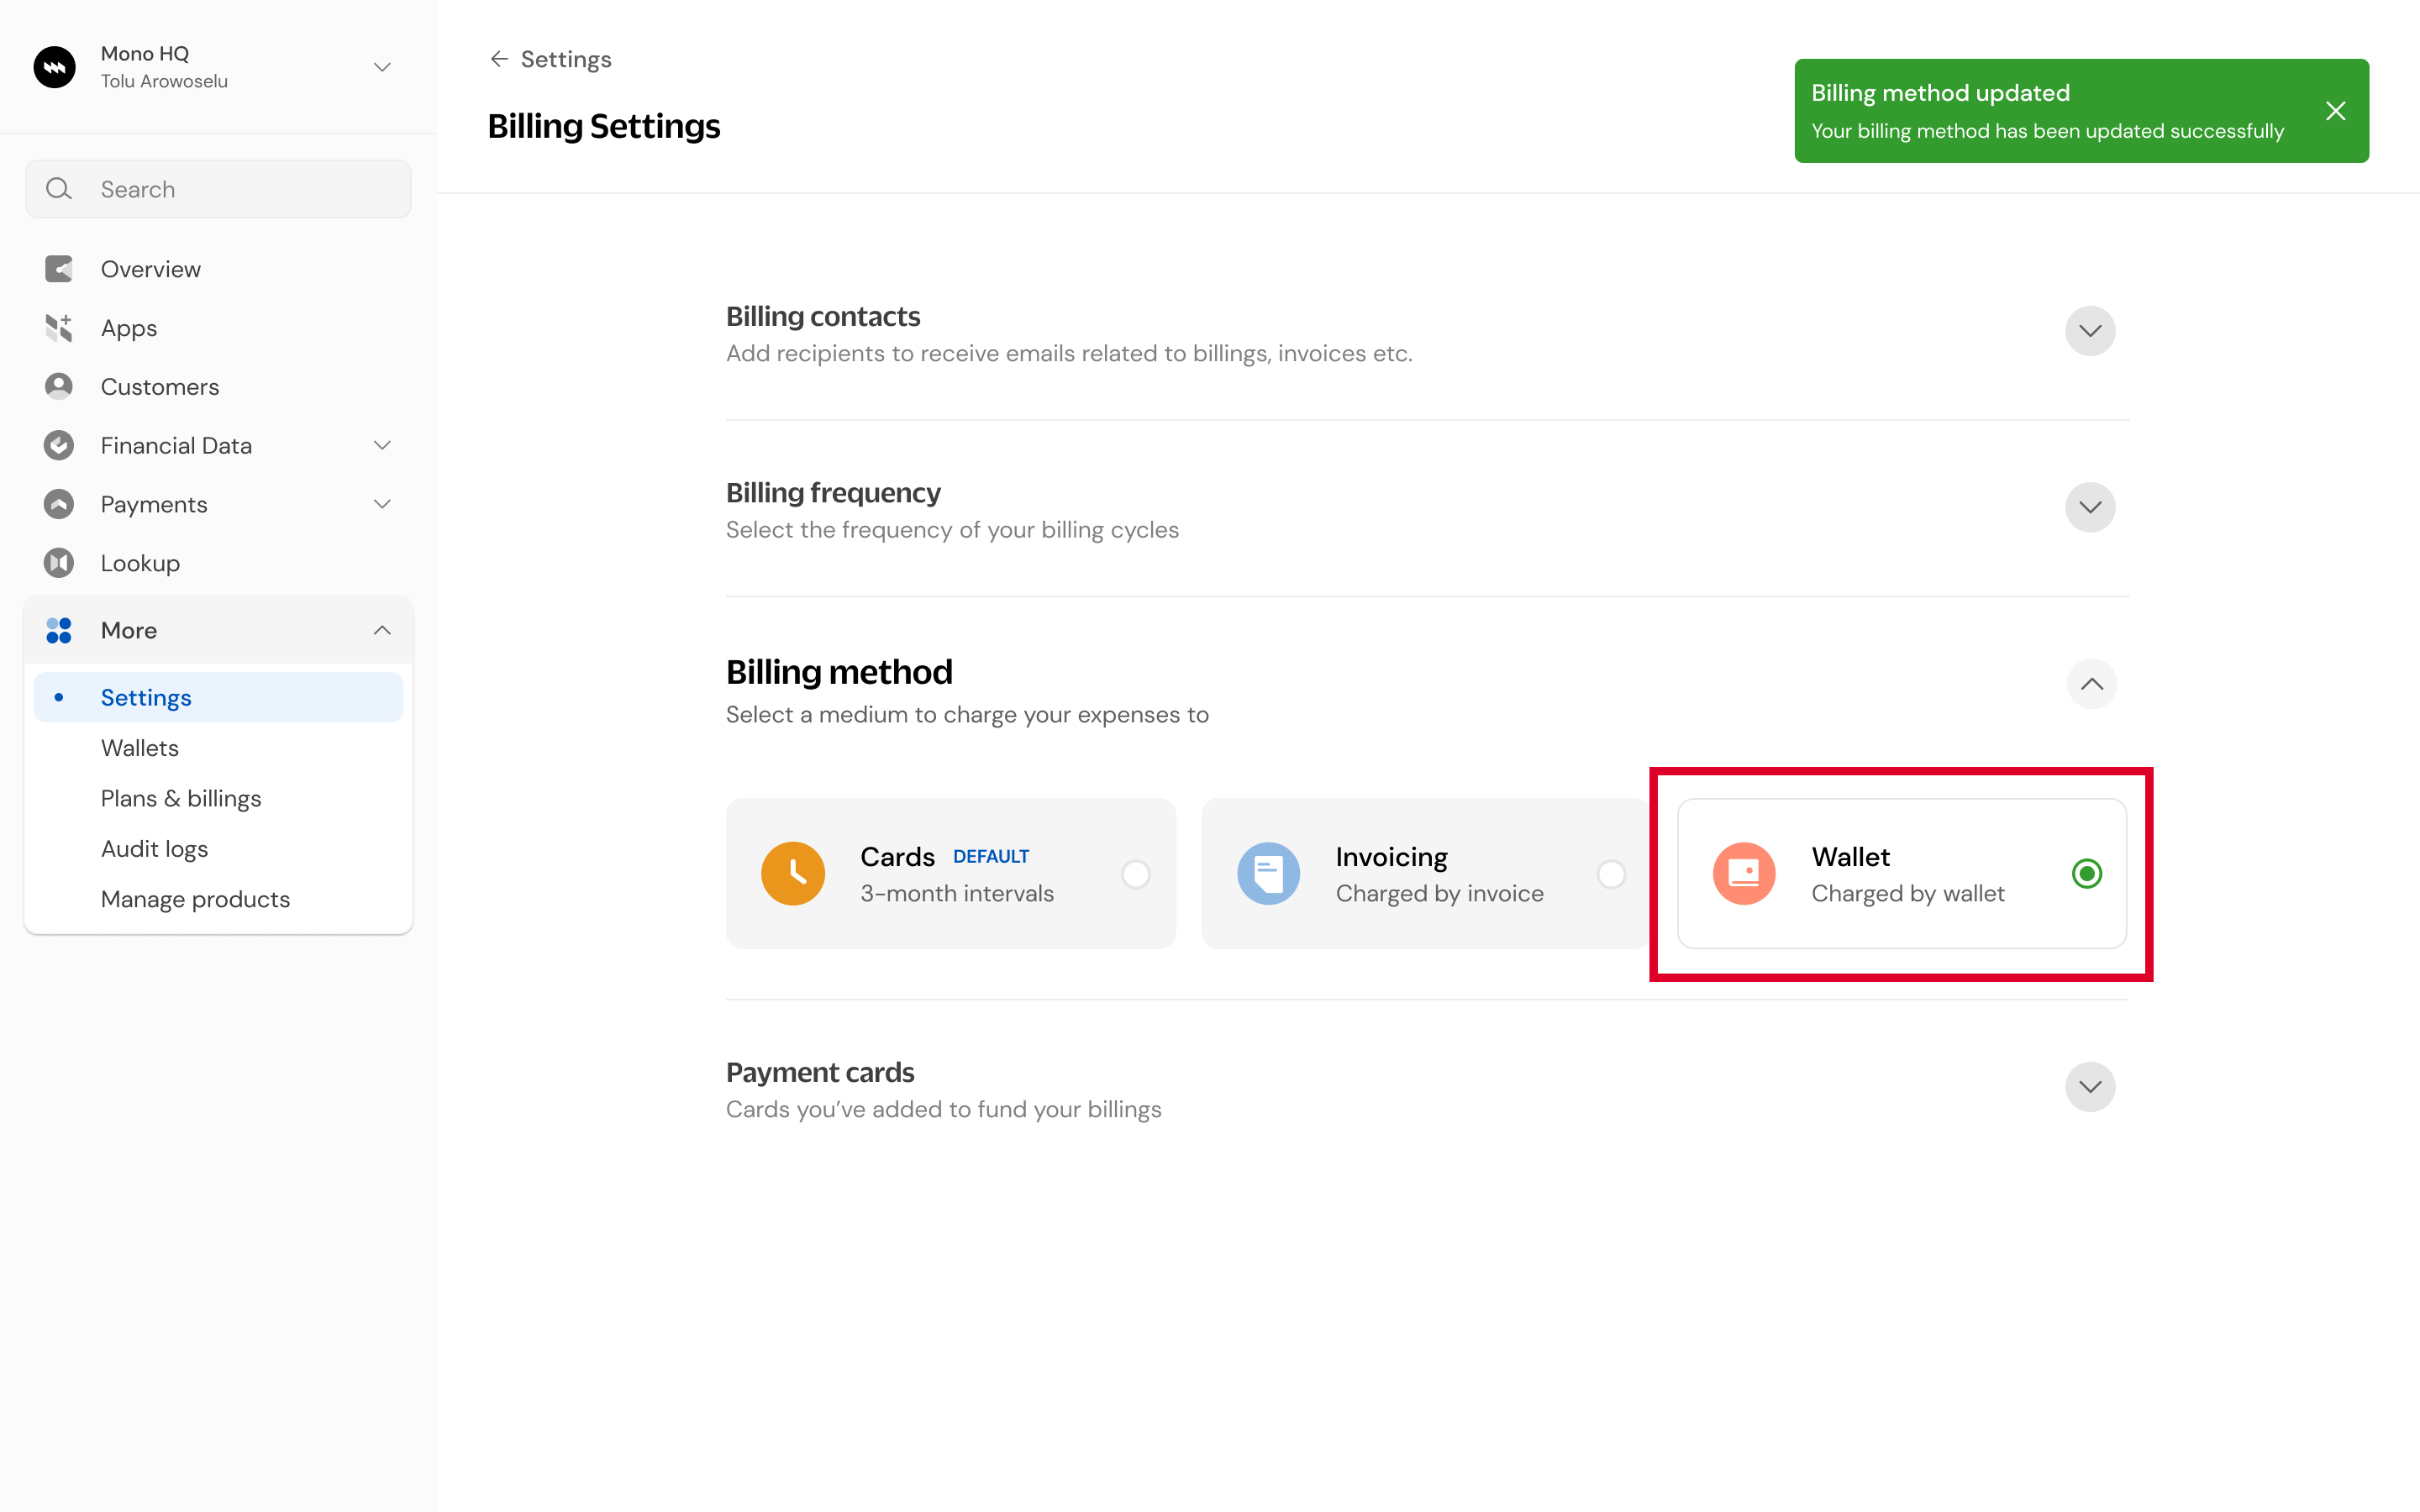Select Settings in the More submenu
Screen dimensions: 2420x1512
click(x=218, y=697)
